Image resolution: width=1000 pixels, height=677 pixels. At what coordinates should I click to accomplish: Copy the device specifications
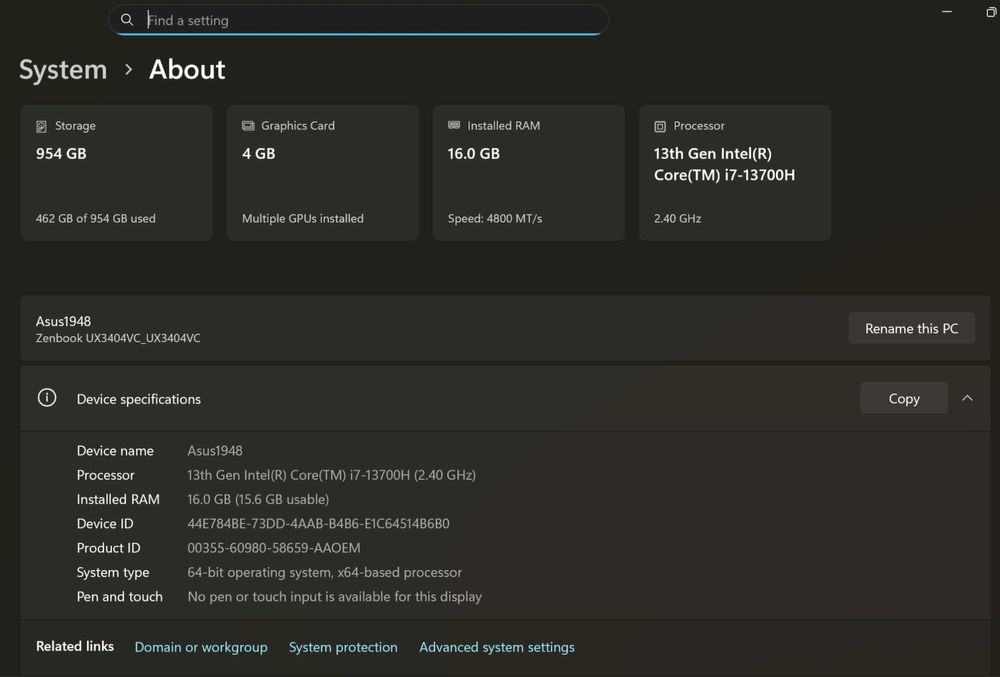click(x=904, y=398)
